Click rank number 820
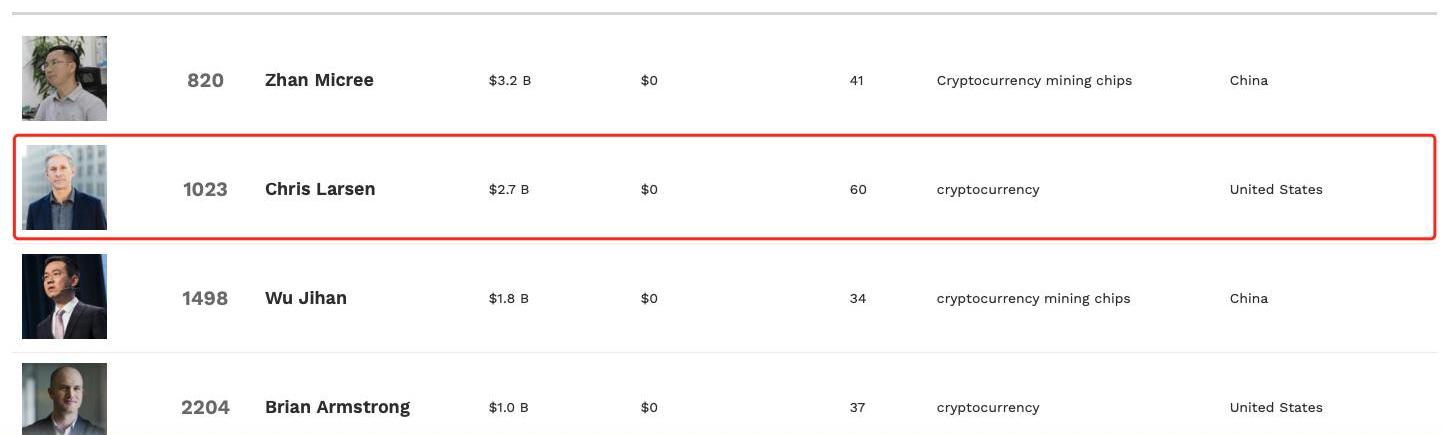Screen dimensions: 1444x435 tap(205, 80)
